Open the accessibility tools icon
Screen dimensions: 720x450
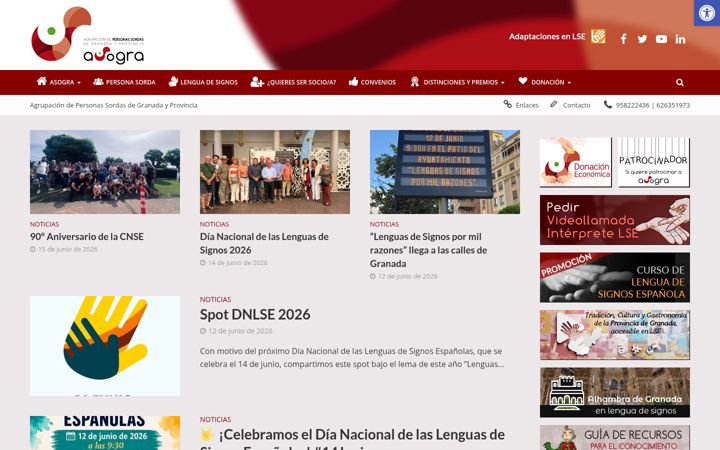[707, 12]
